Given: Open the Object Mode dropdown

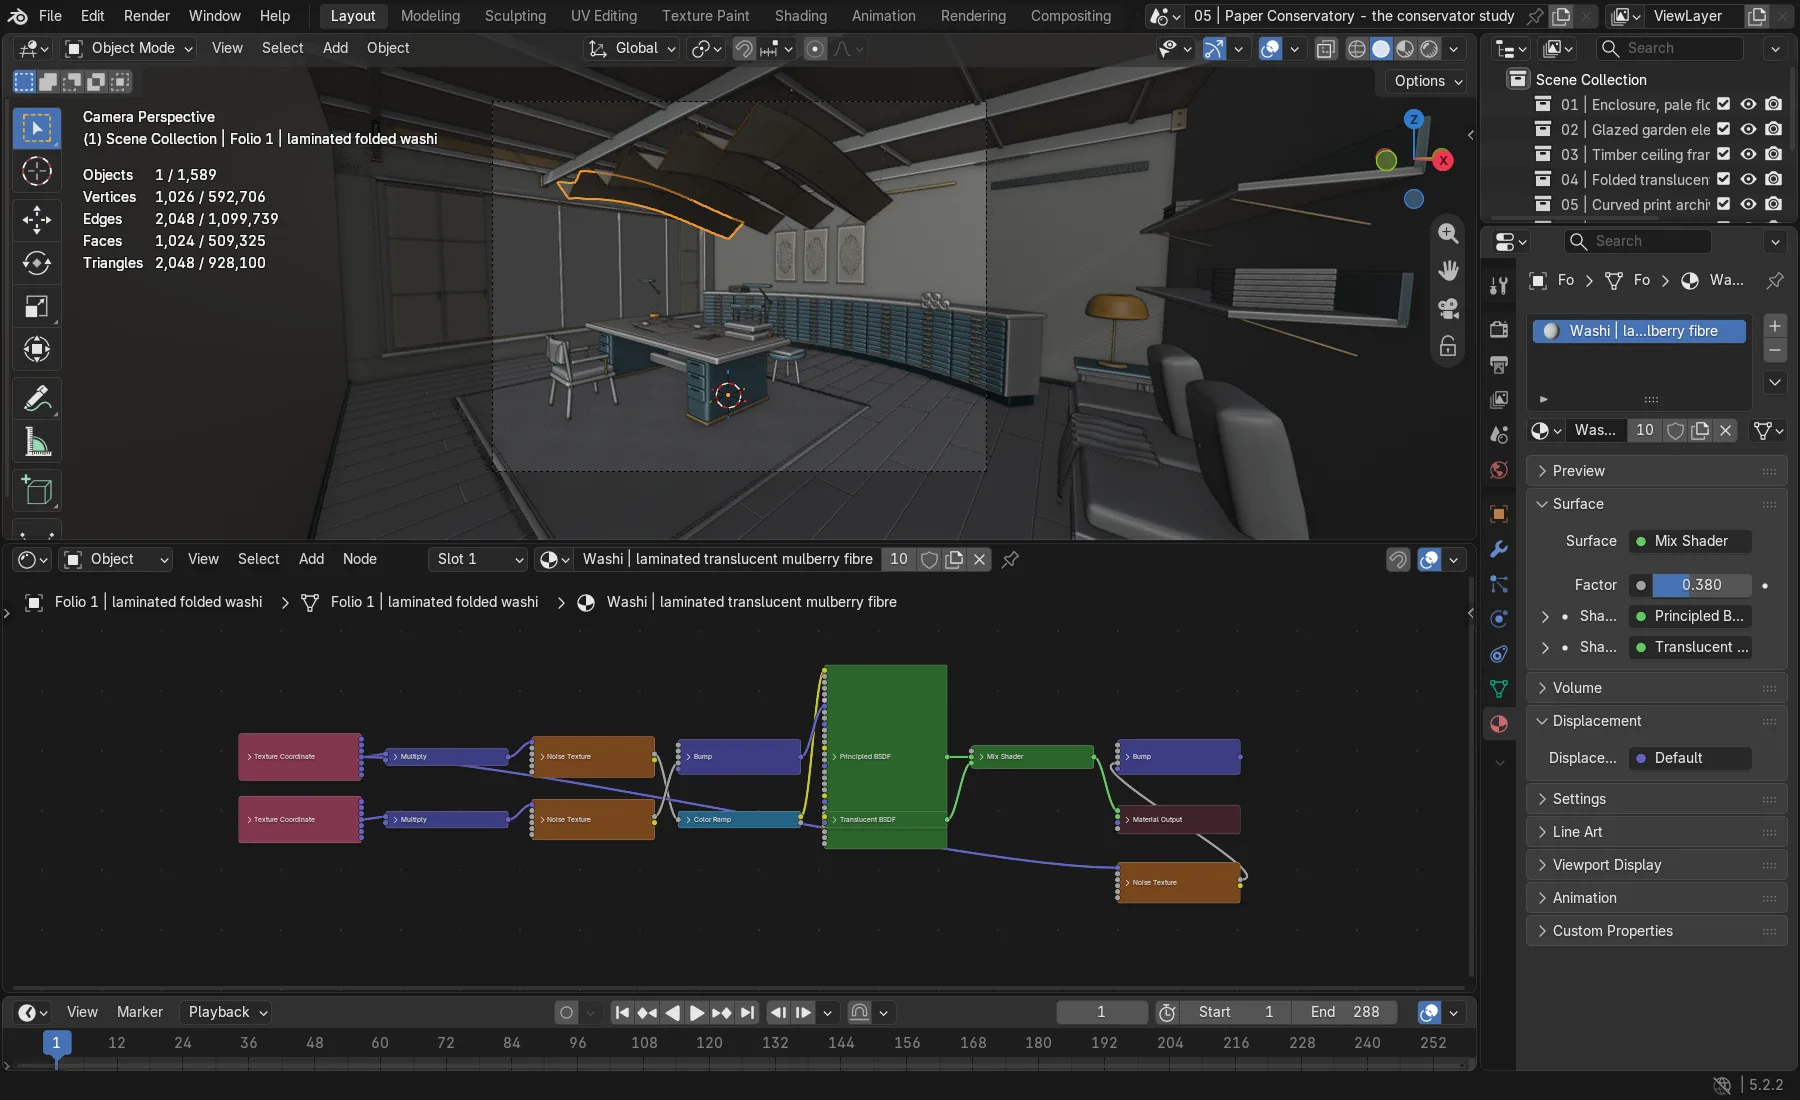Looking at the screenshot, I should point(128,48).
